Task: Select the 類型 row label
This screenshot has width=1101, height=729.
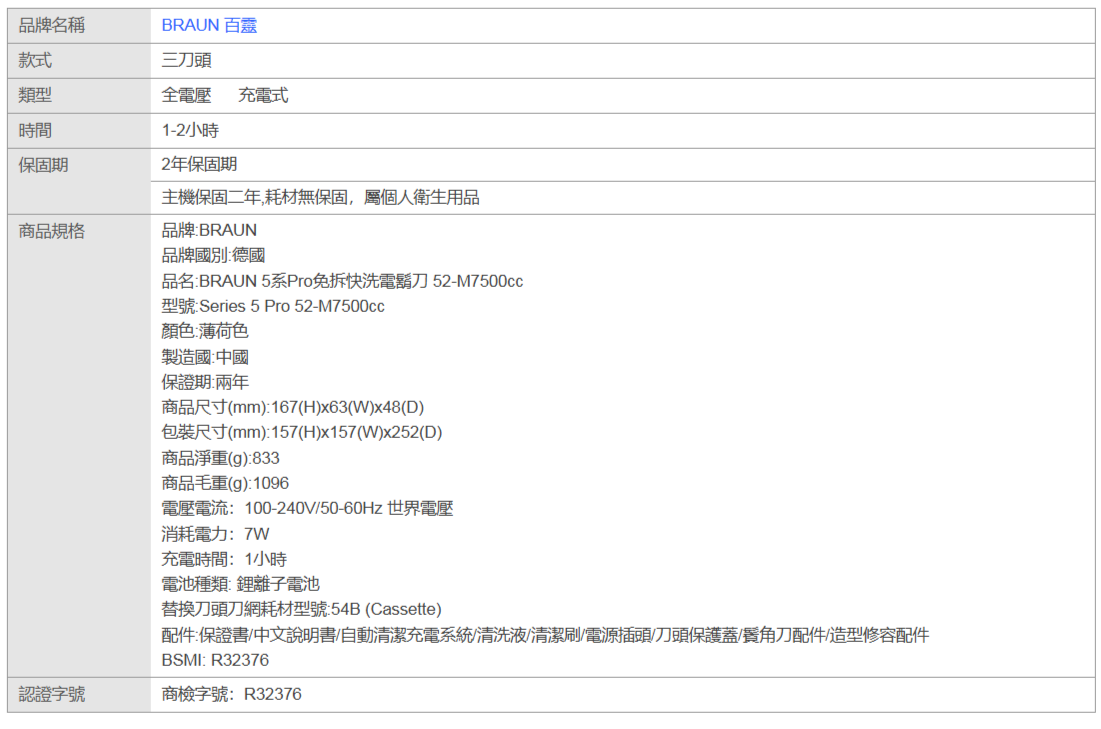Action: pos(35,96)
